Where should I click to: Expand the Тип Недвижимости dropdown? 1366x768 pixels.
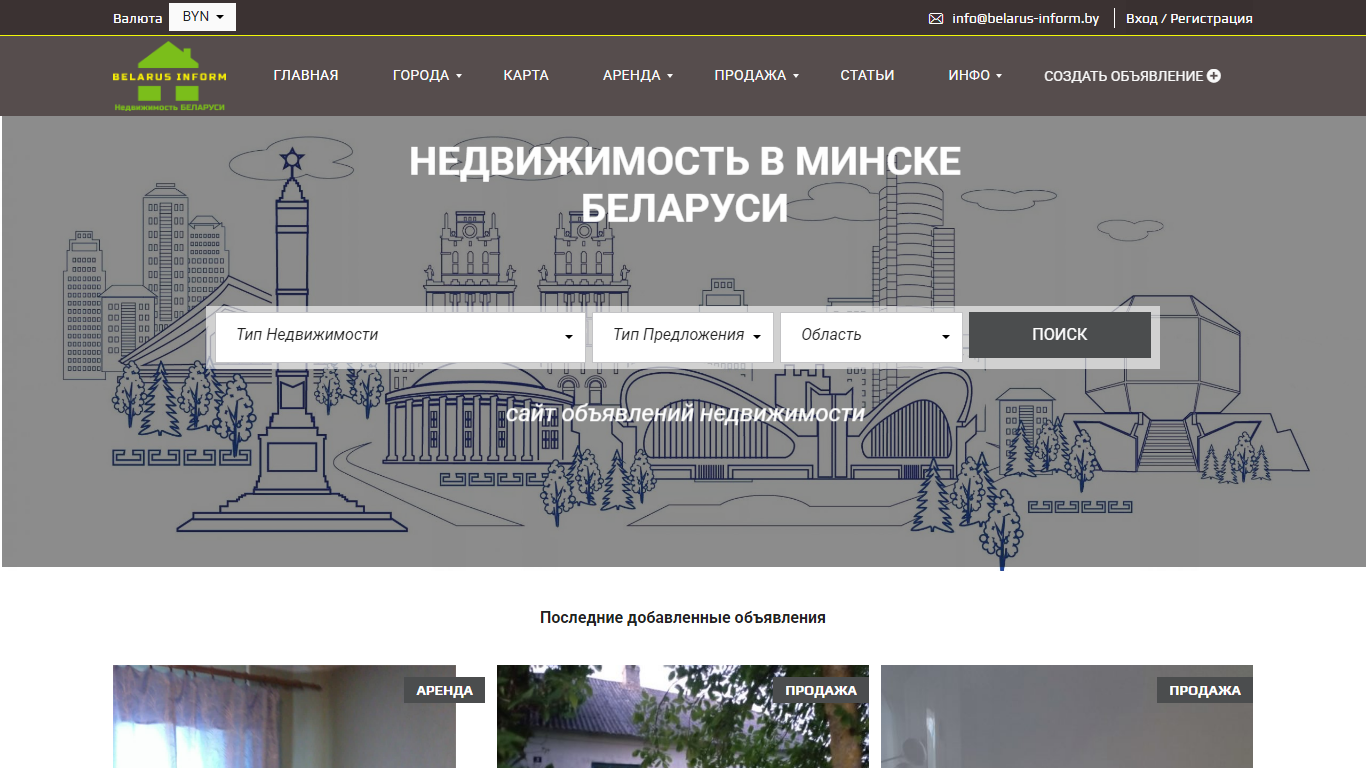(400, 335)
